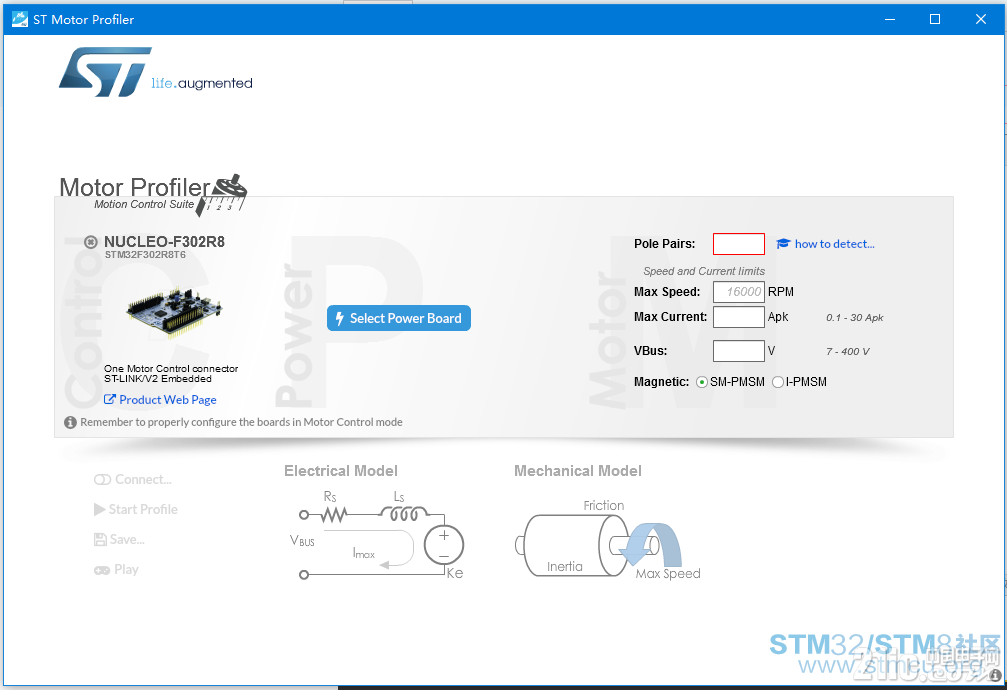1007x690 pixels.
Task: Click the 'Electrical Model' heading
Action: 341,471
